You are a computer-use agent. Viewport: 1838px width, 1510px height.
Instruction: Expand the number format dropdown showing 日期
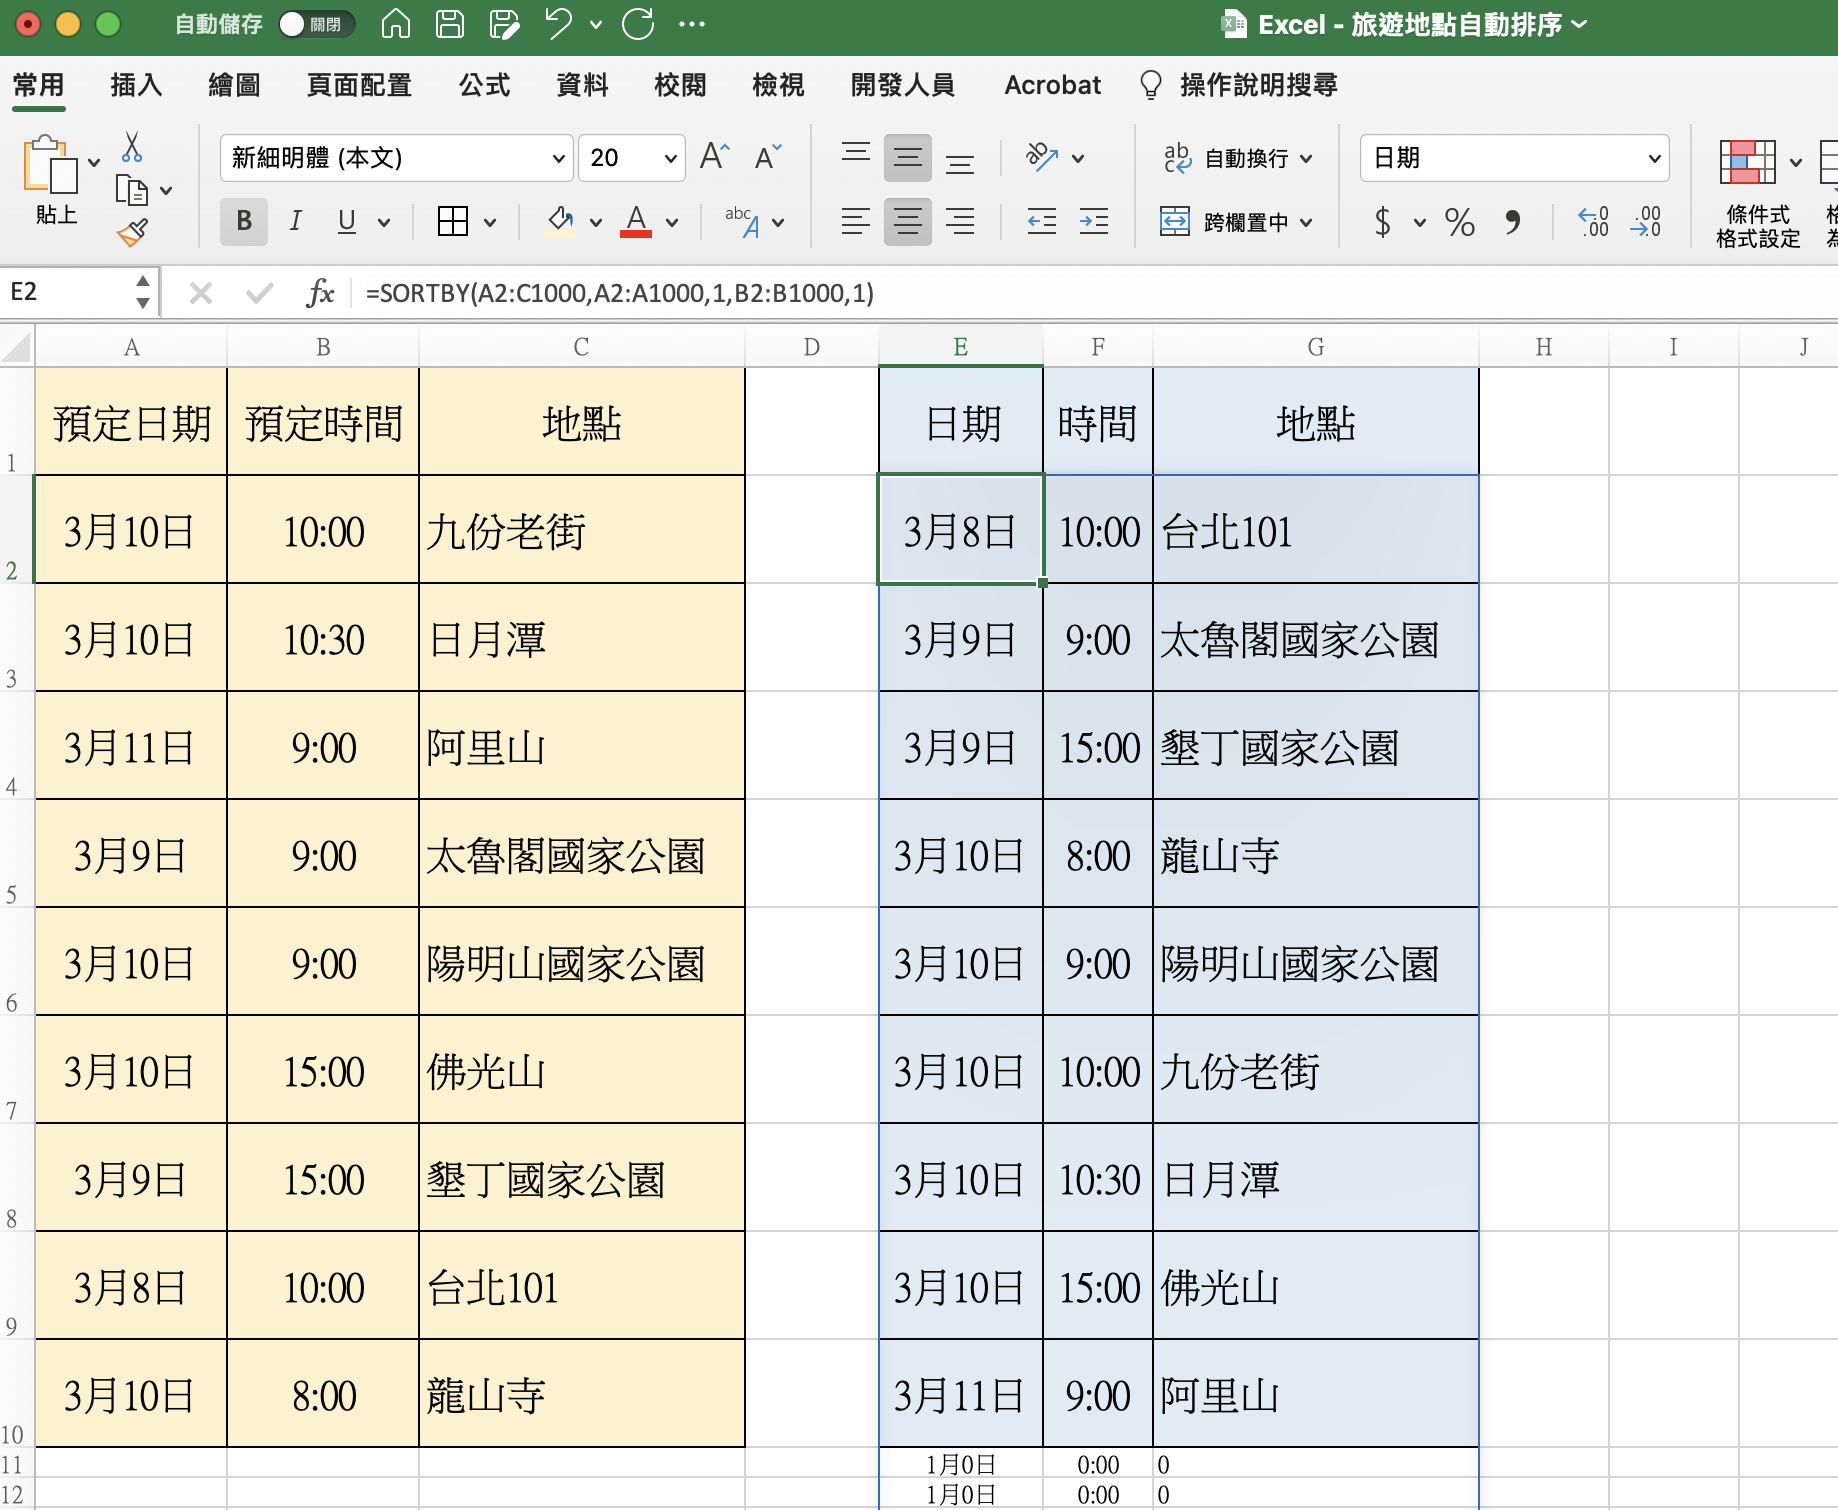point(1654,158)
